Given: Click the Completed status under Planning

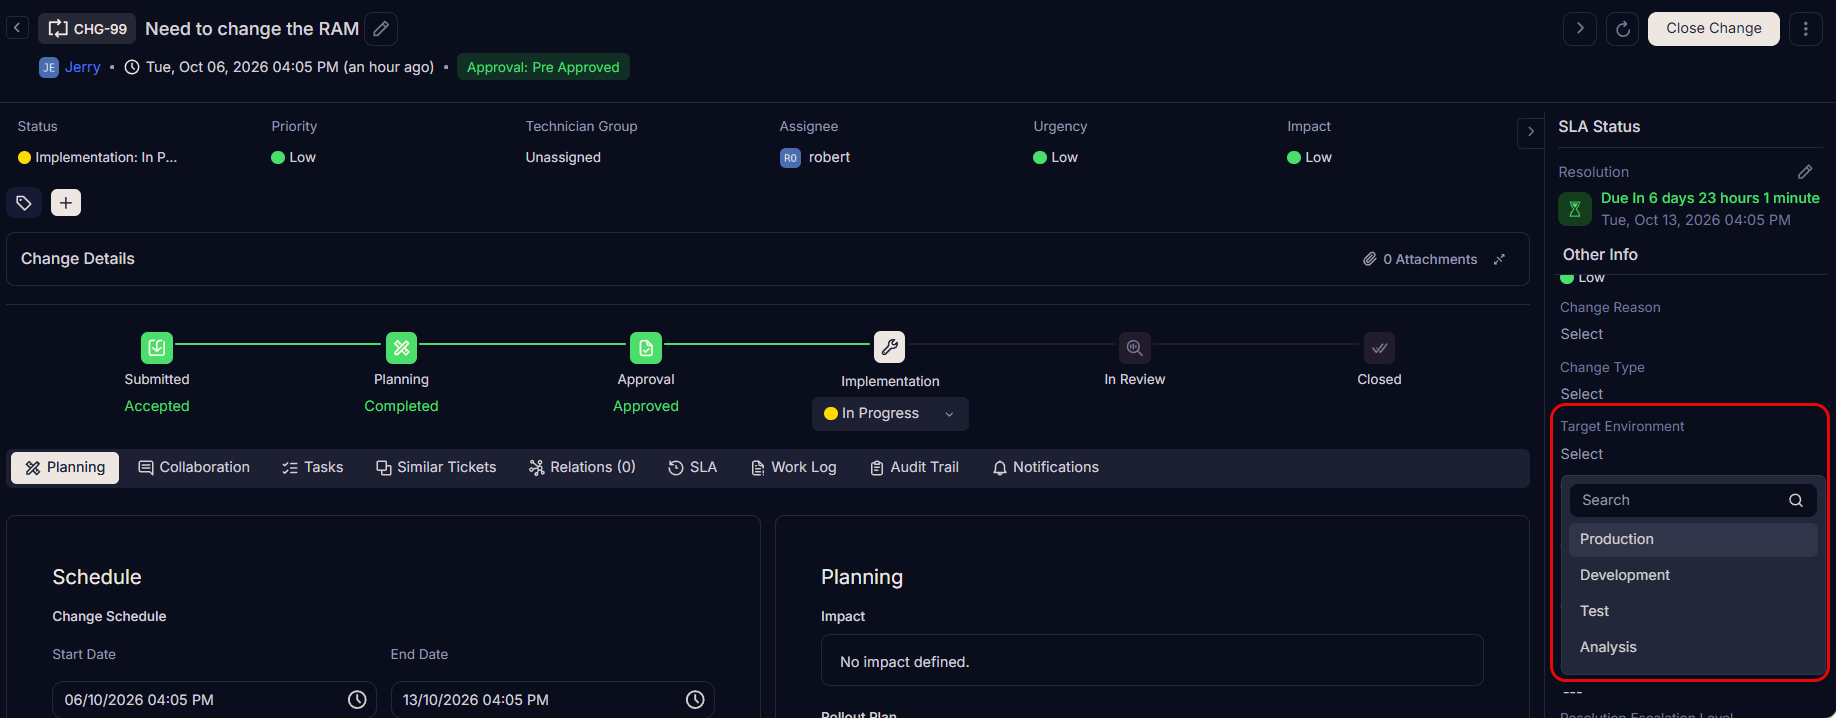Looking at the screenshot, I should click(401, 406).
